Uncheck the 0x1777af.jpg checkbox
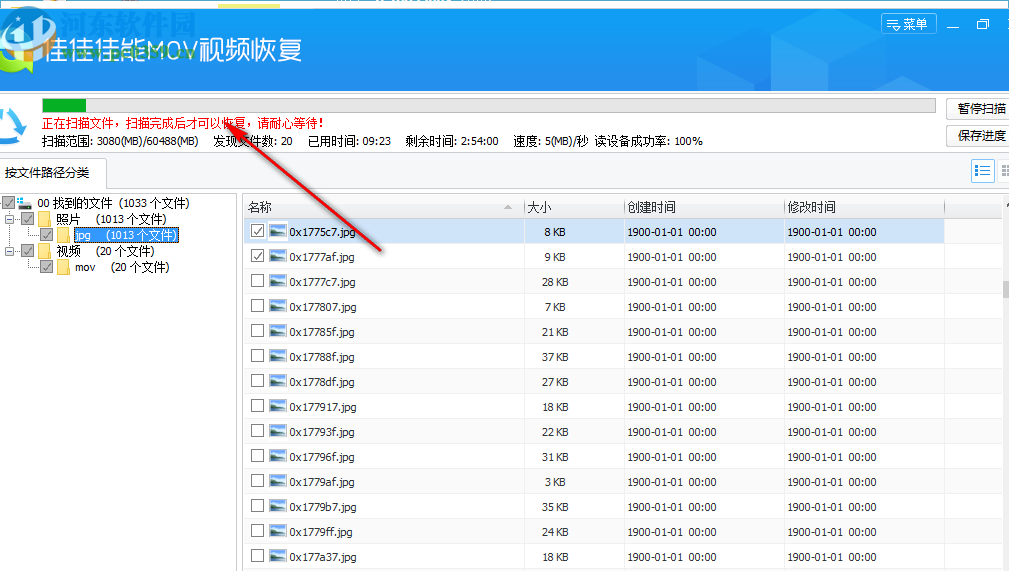1009x571 pixels. pyautogui.click(x=257, y=256)
